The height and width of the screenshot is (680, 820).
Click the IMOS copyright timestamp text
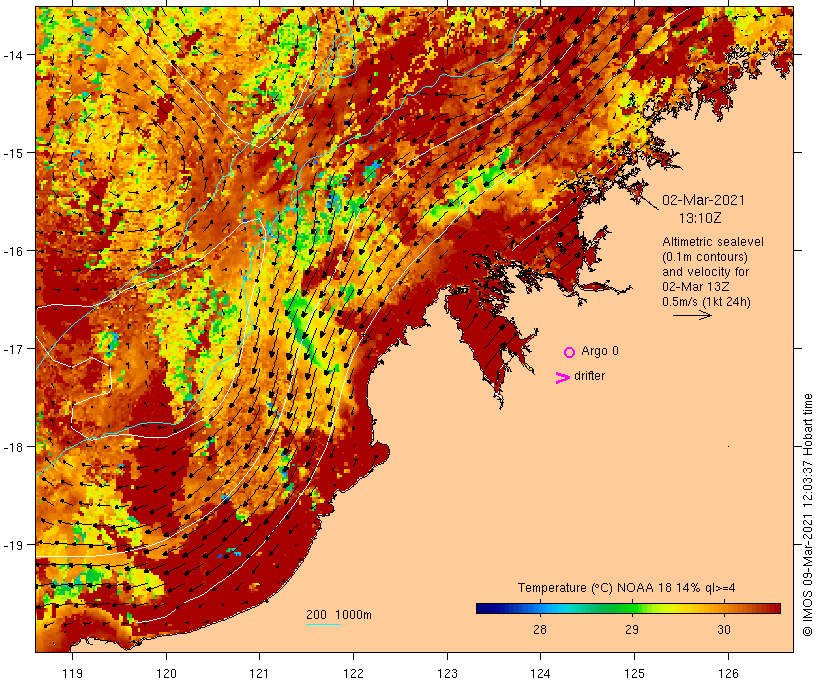pos(807,515)
